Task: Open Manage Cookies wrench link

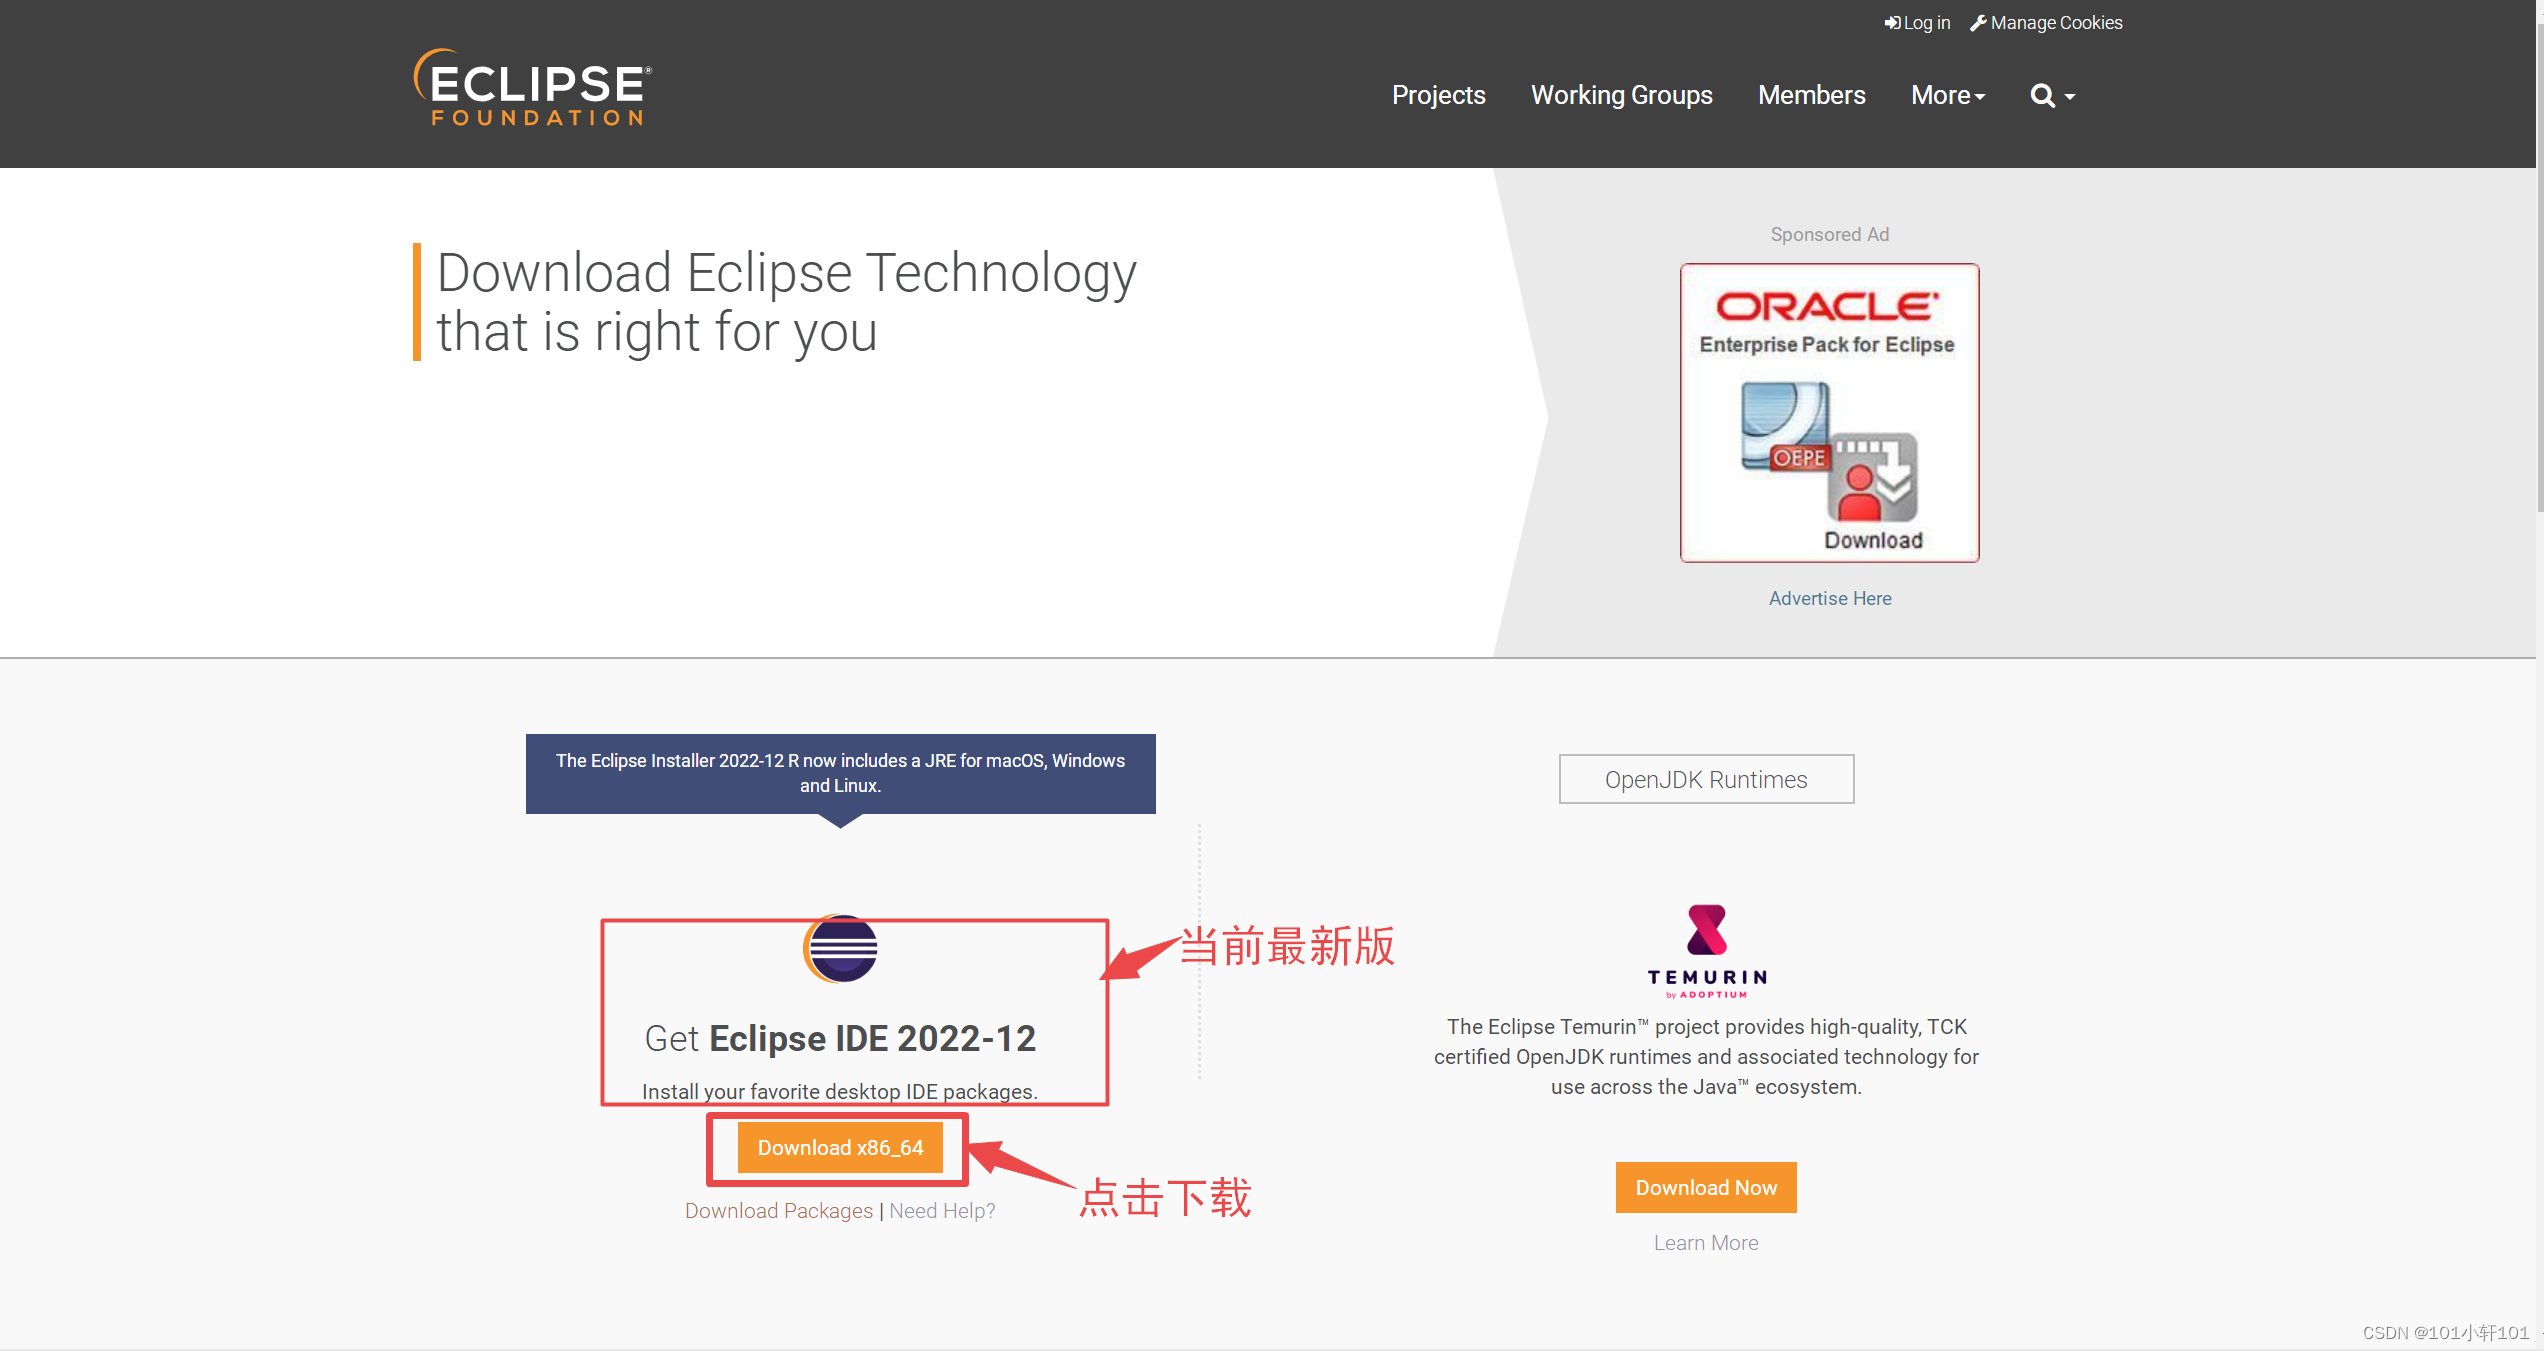Action: [x=2046, y=23]
